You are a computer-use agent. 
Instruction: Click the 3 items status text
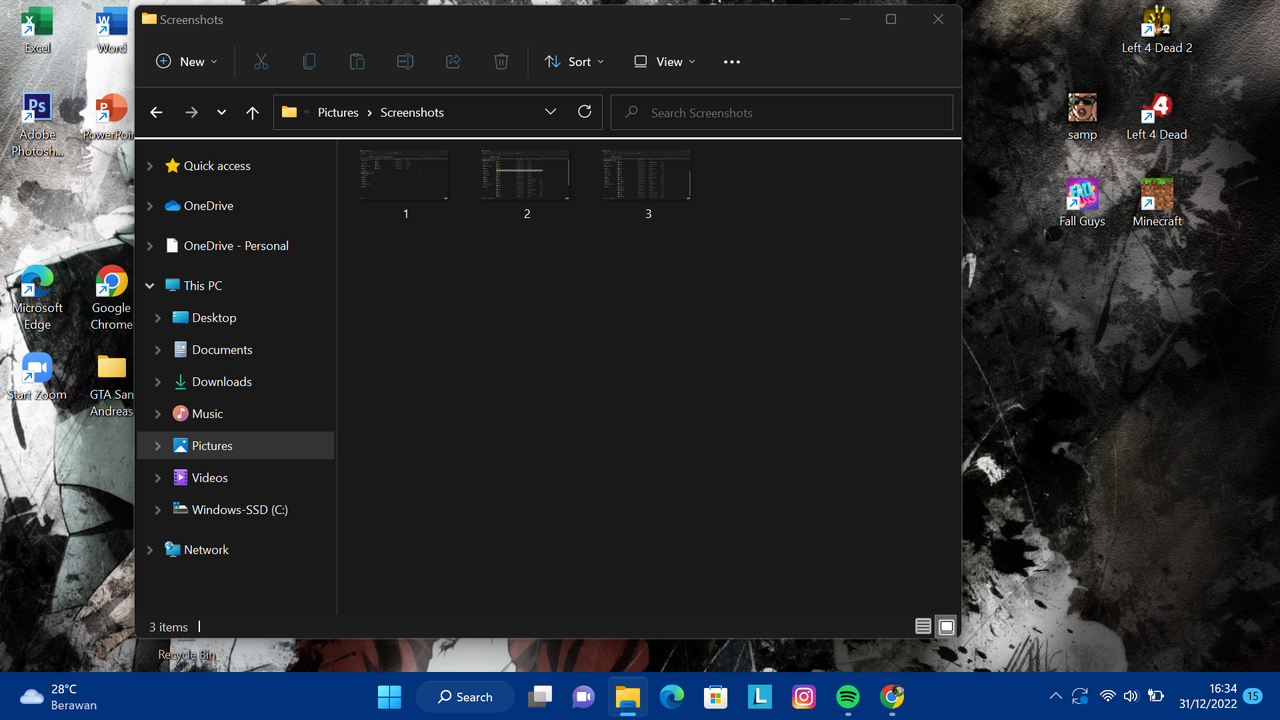[168, 627]
